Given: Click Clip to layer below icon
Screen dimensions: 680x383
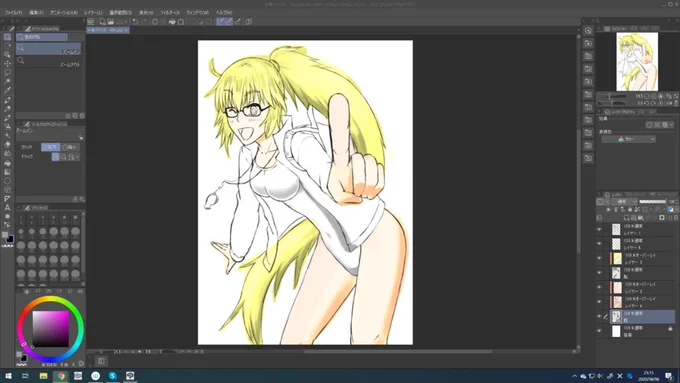Looking at the screenshot, I should pyautogui.click(x=608, y=210).
